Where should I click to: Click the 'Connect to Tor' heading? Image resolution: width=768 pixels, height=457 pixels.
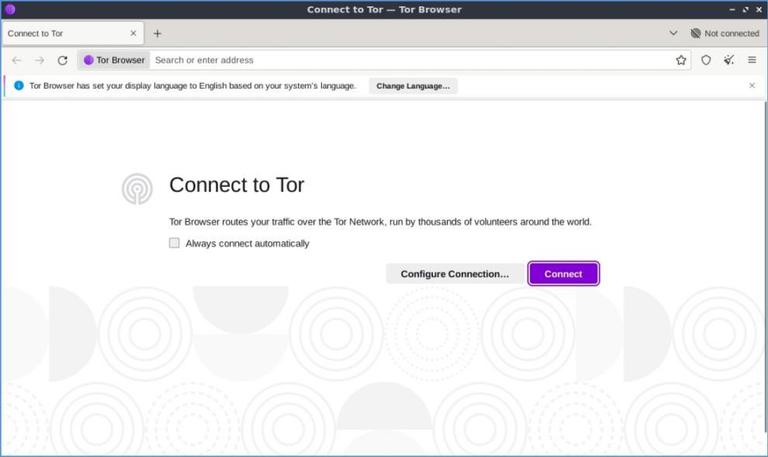pos(237,185)
